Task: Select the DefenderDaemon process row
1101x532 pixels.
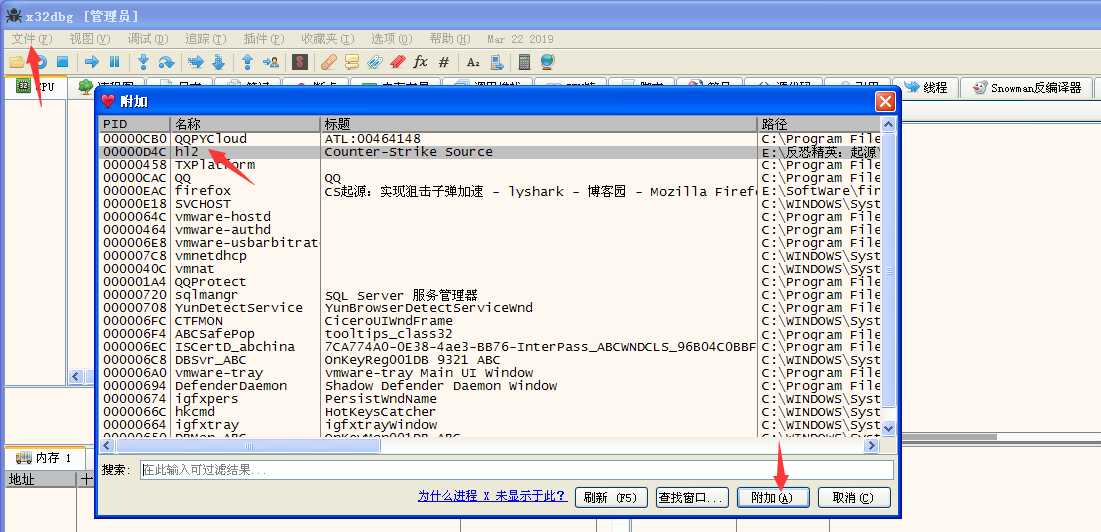Action: [489, 386]
